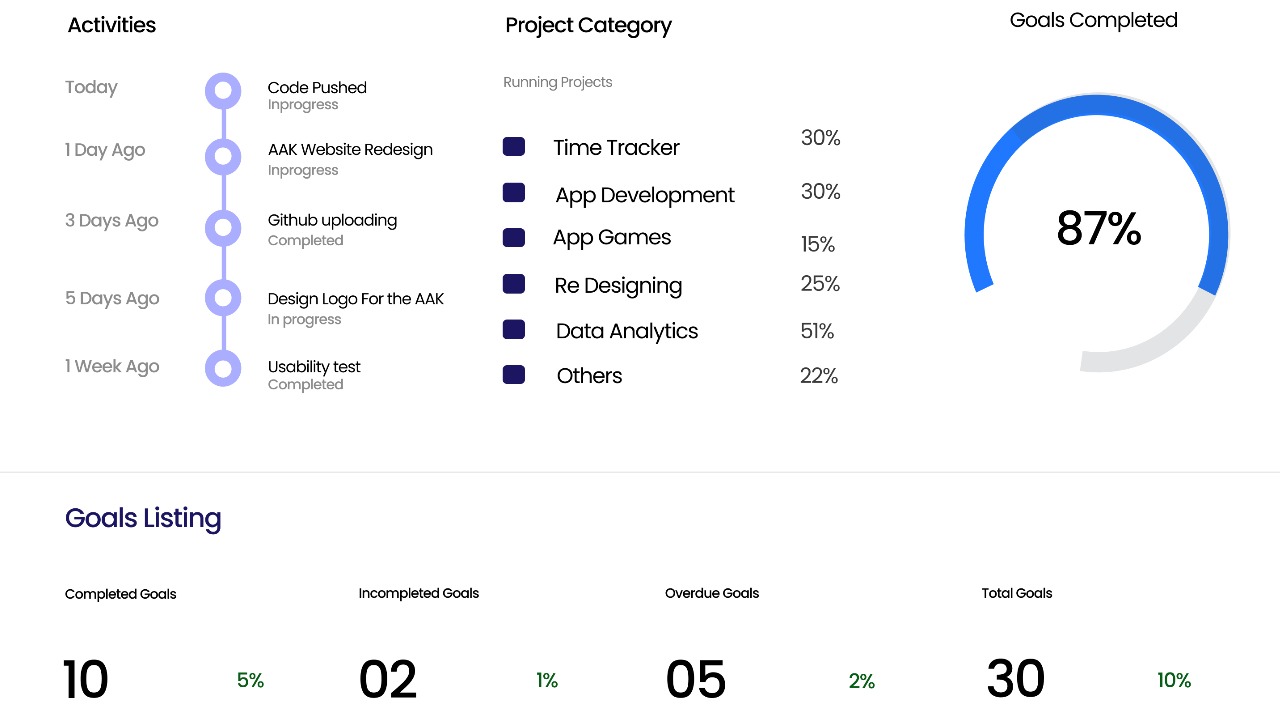Click the 87% goals completed ring

pos(1097,230)
